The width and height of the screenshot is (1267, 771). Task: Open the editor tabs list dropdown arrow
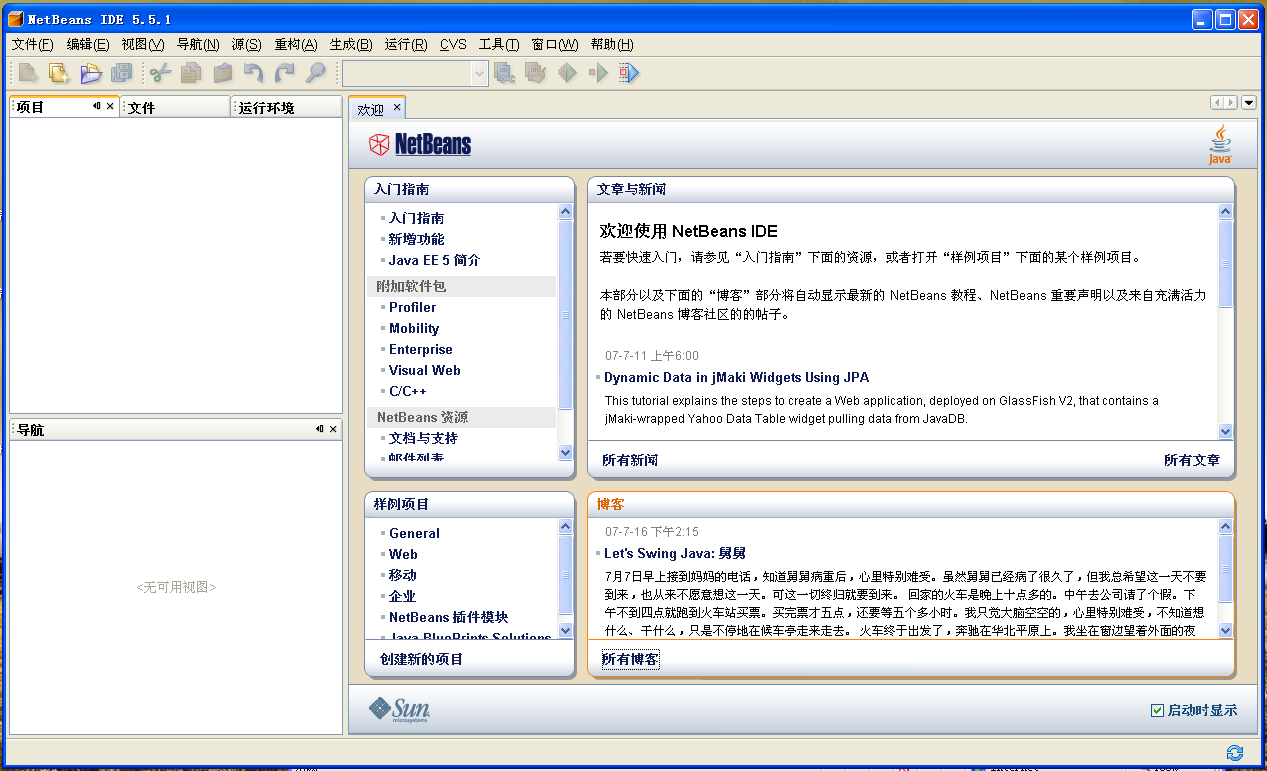coord(1248,102)
